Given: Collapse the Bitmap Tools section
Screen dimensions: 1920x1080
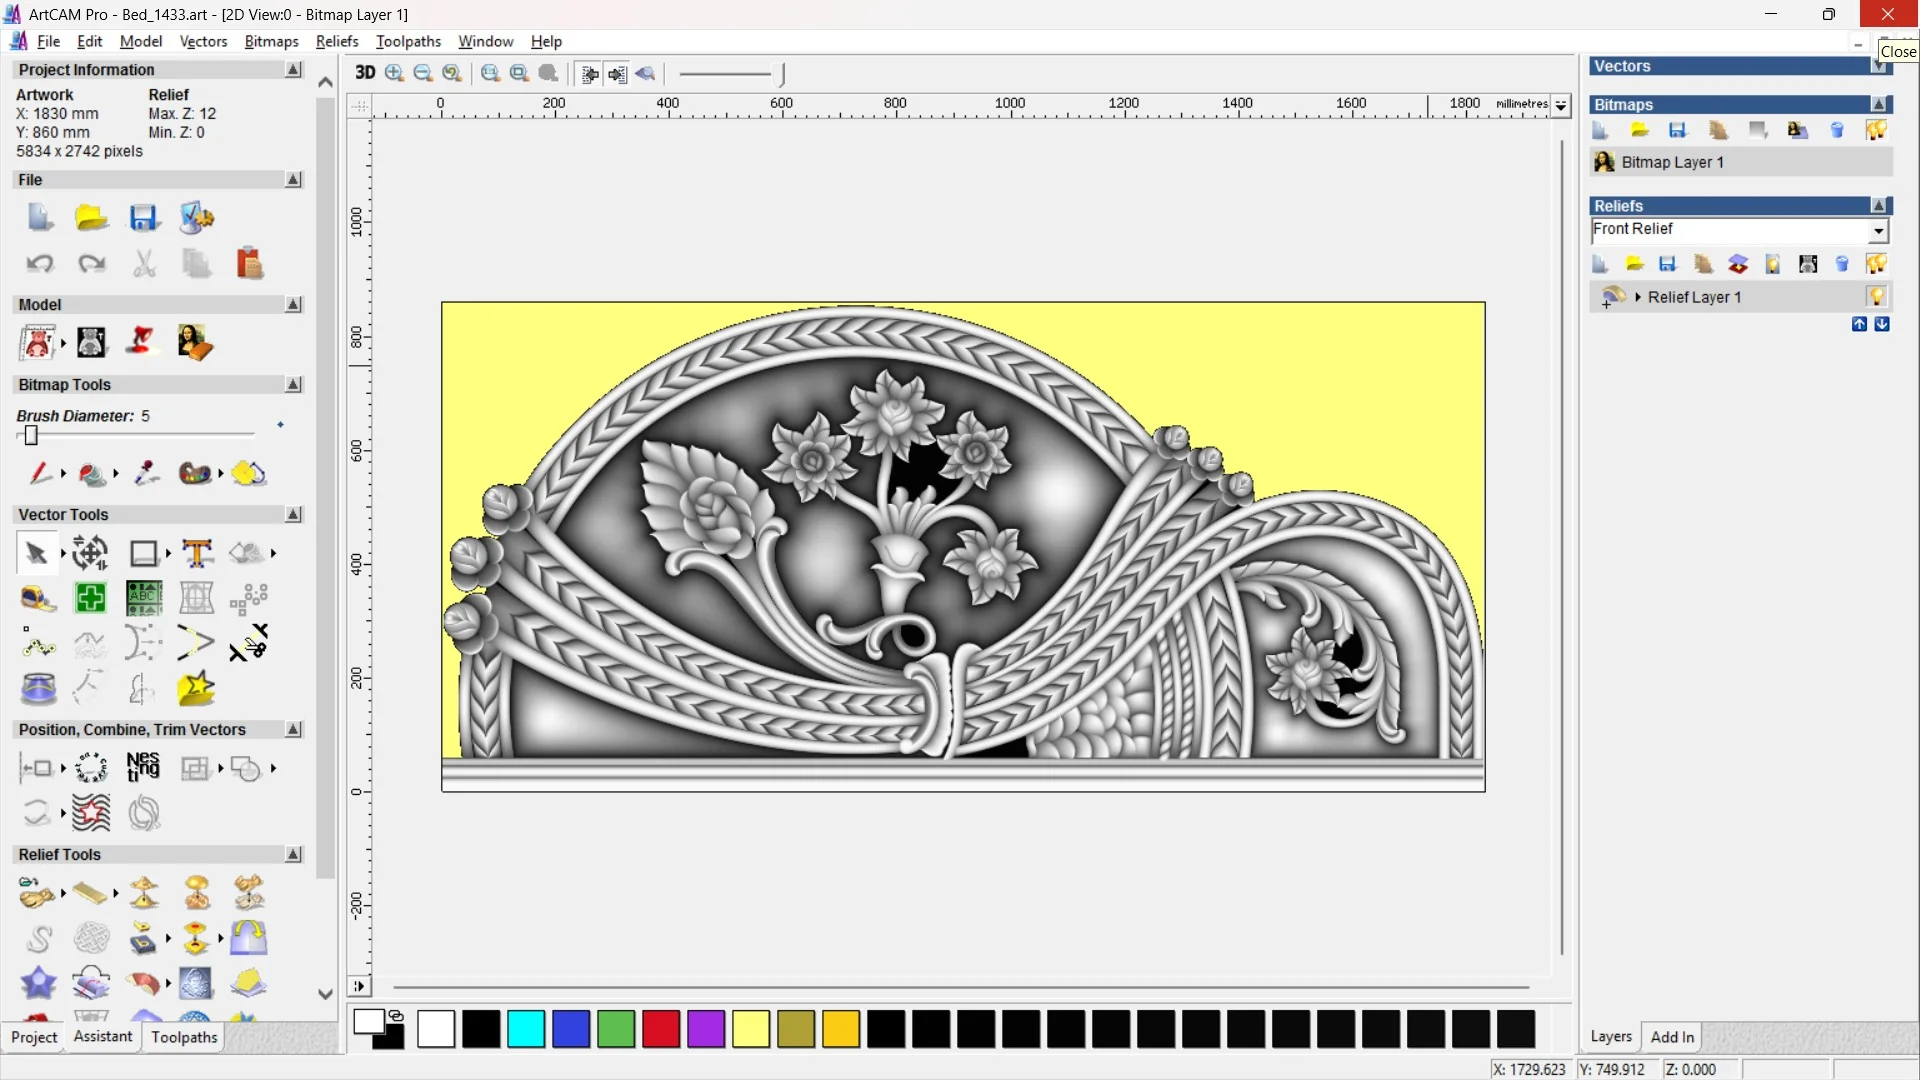Looking at the screenshot, I should click(x=293, y=385).
